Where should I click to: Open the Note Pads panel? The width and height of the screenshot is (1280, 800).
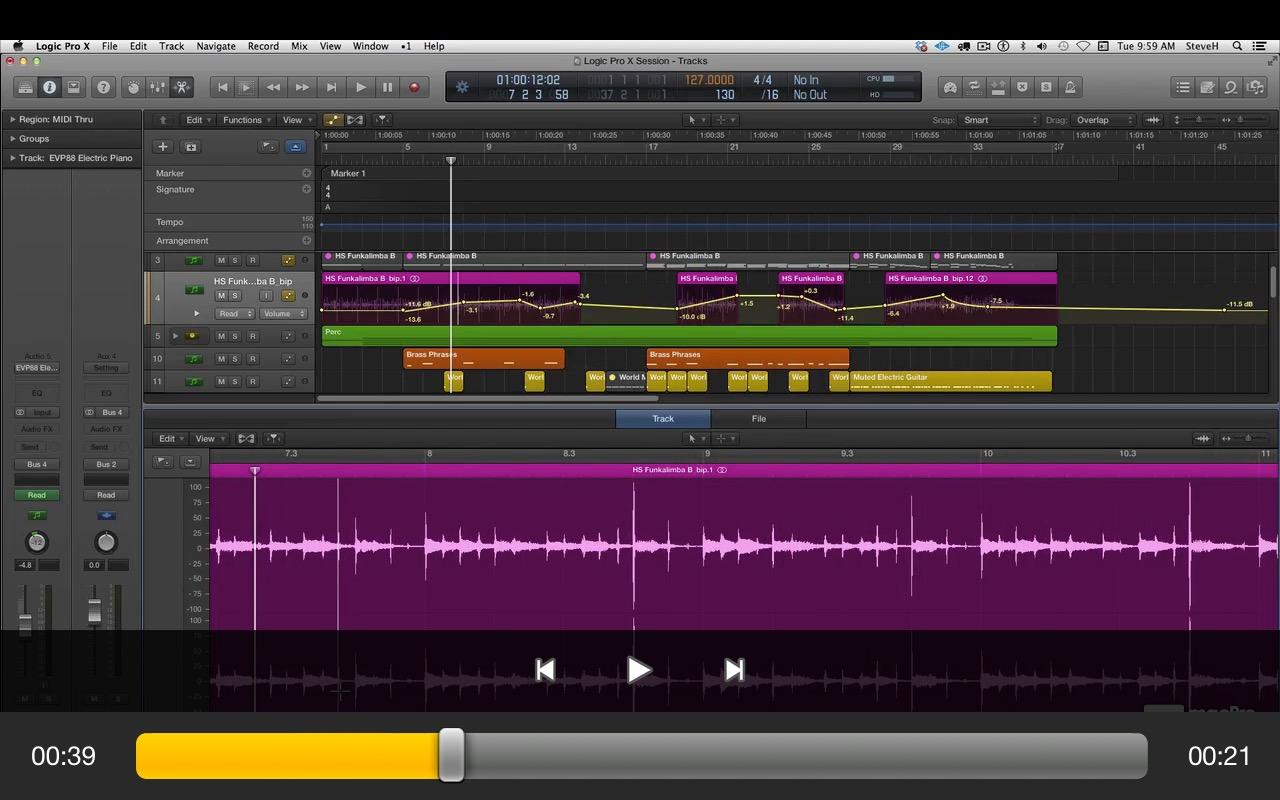tap(1208, 87)
